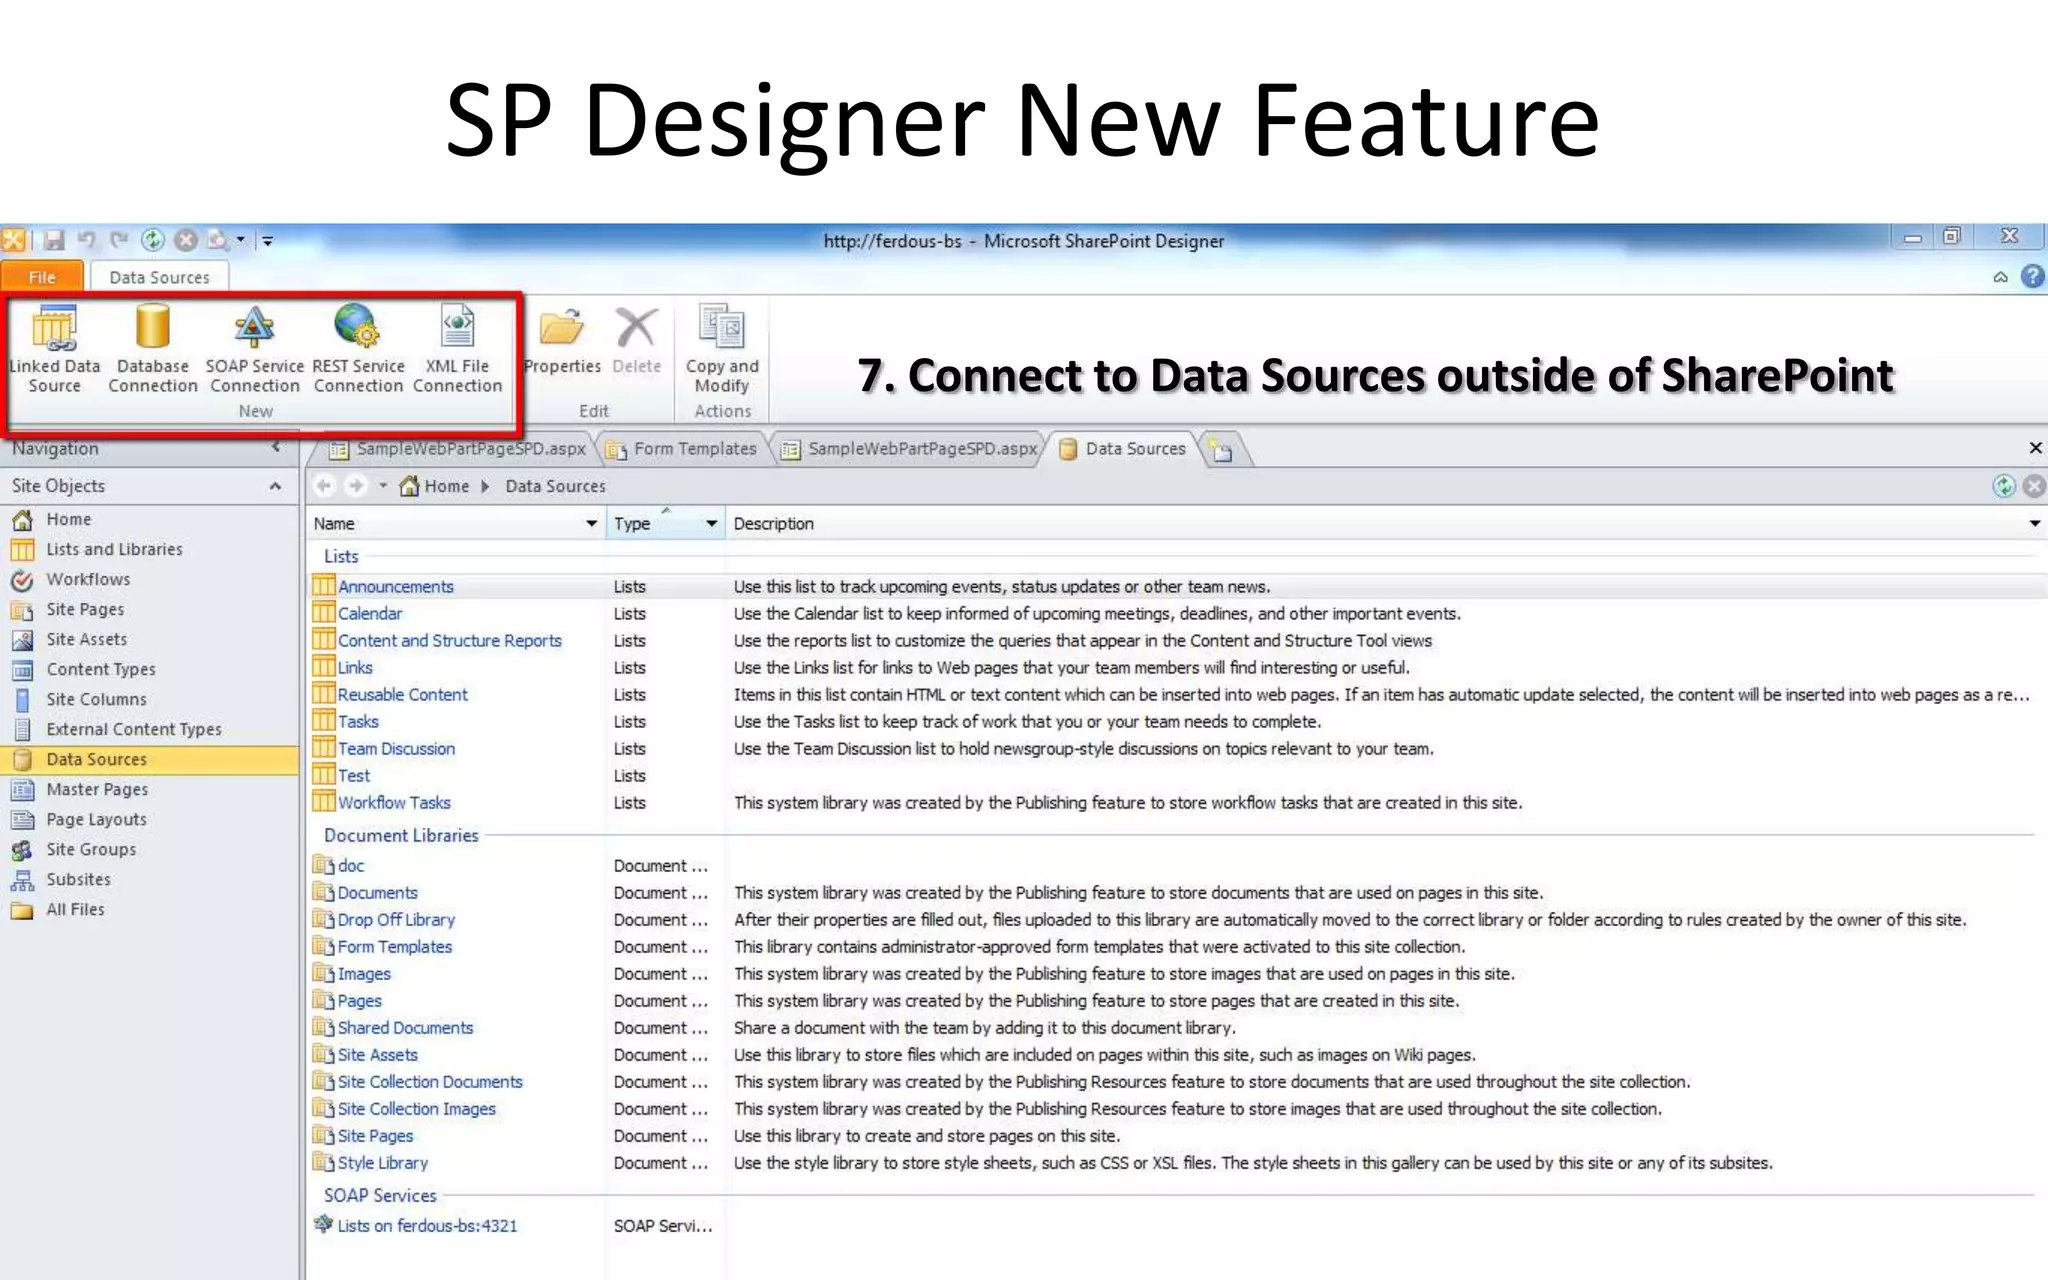The height and width of the screenshot is (1280, 2048).
Task: Redo using the quick access toolbar
Action: 120,240
